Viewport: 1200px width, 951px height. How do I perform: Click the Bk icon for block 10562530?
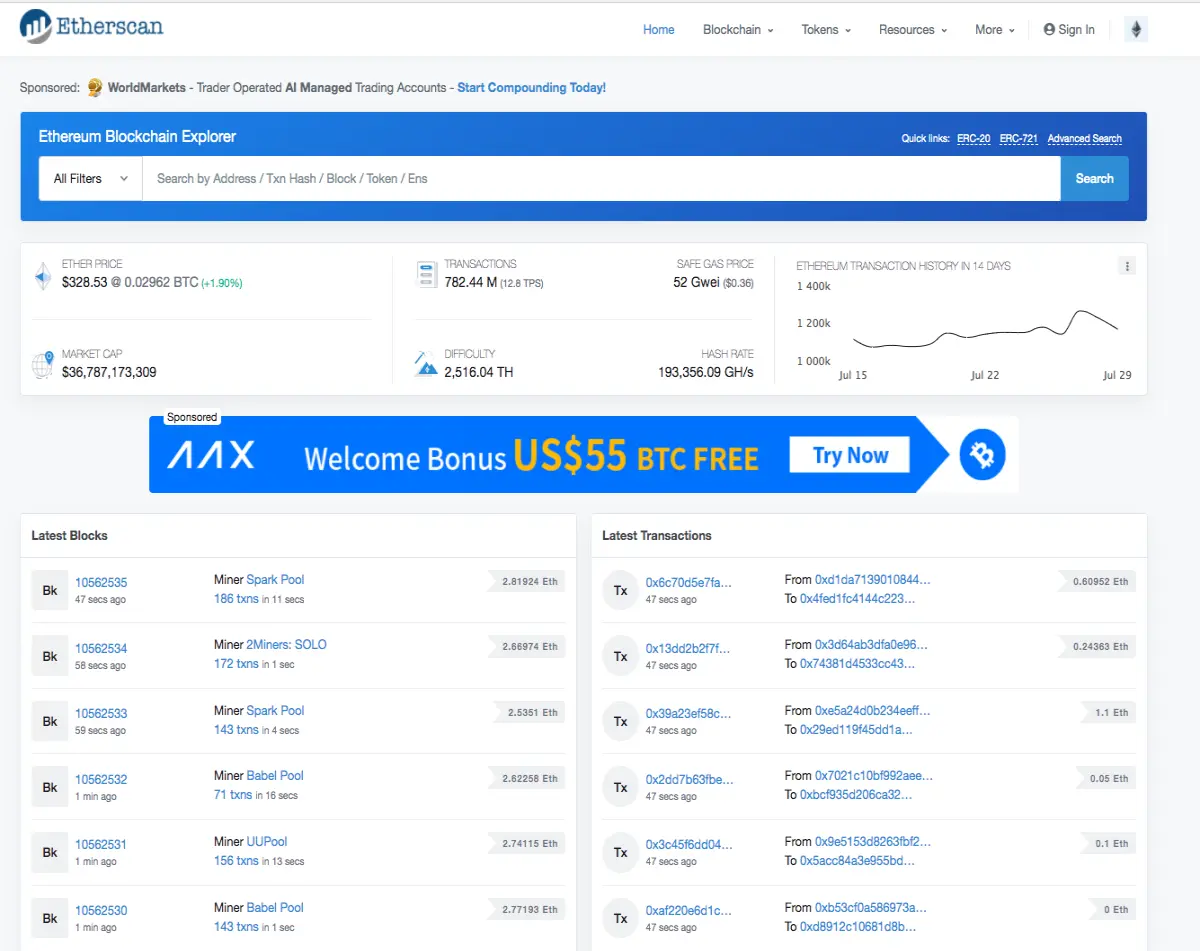50,918
